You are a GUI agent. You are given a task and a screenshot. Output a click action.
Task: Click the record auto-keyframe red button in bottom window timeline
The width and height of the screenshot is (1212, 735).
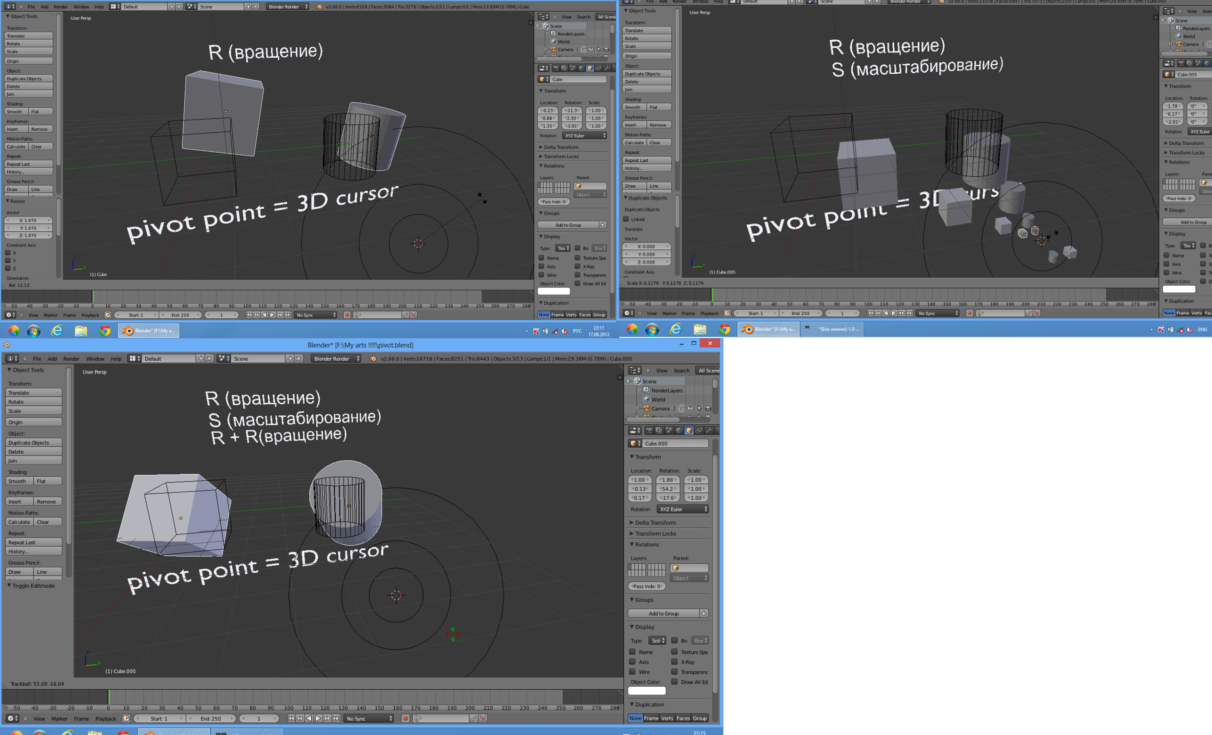coord(405,719)
